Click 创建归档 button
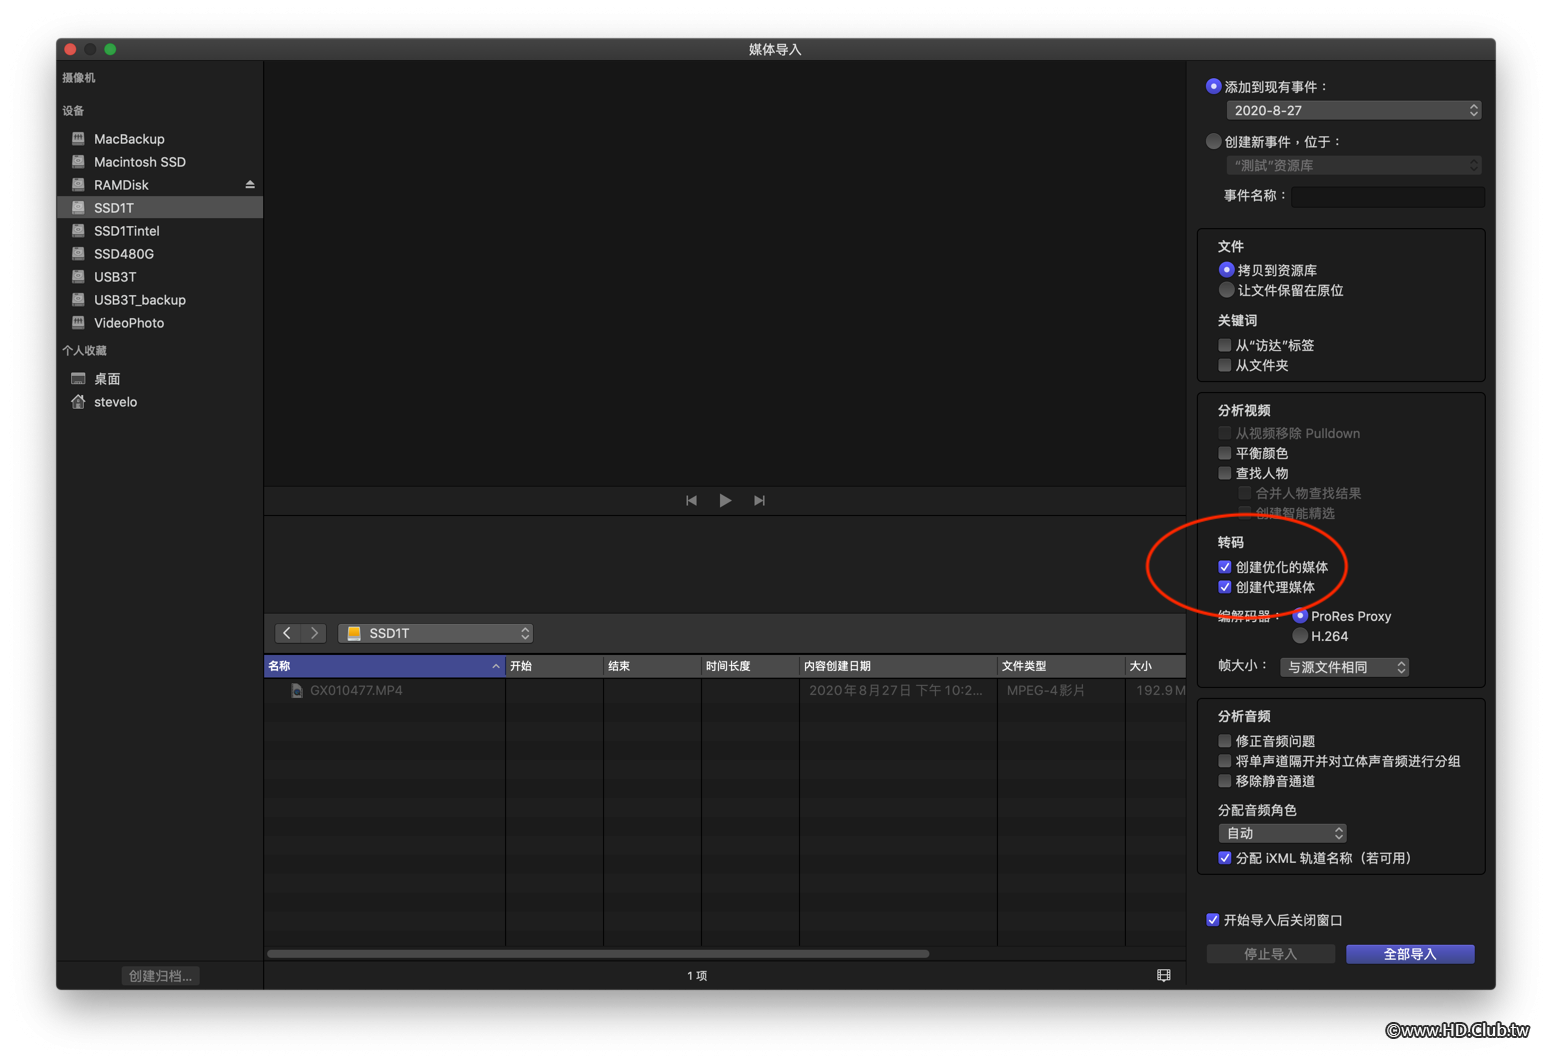This screenshot has width=1552, height=1064. [x=160, y=976]
